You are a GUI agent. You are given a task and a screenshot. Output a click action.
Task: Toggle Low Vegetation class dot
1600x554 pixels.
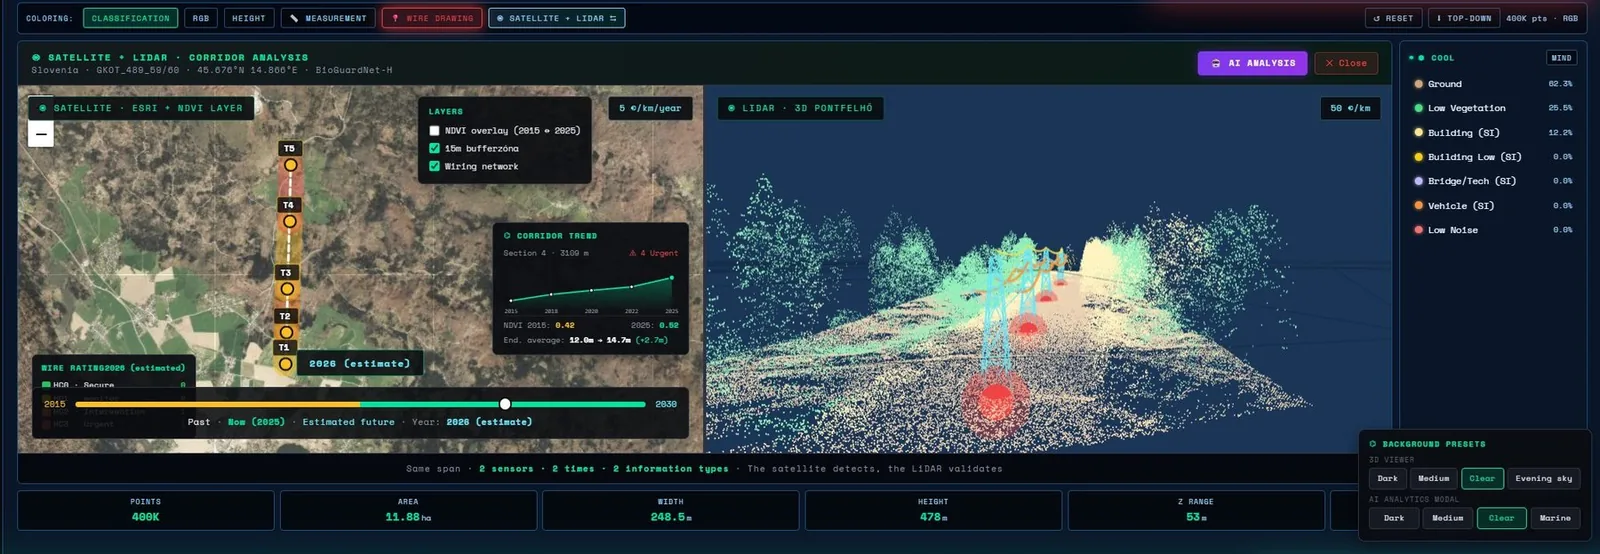coord(1418,108)
